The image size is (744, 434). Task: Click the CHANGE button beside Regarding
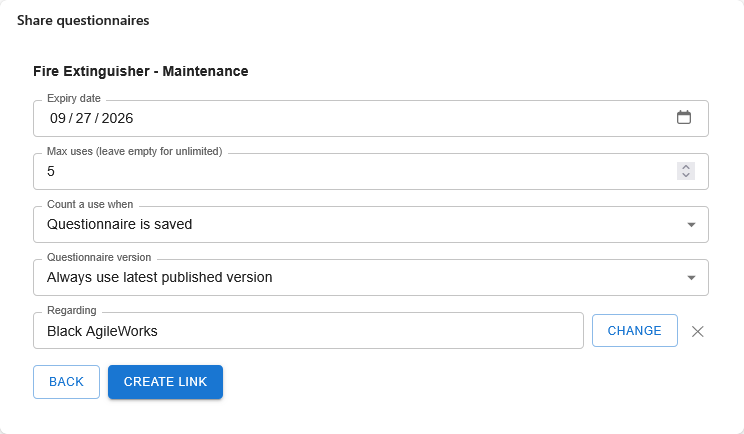634,331
